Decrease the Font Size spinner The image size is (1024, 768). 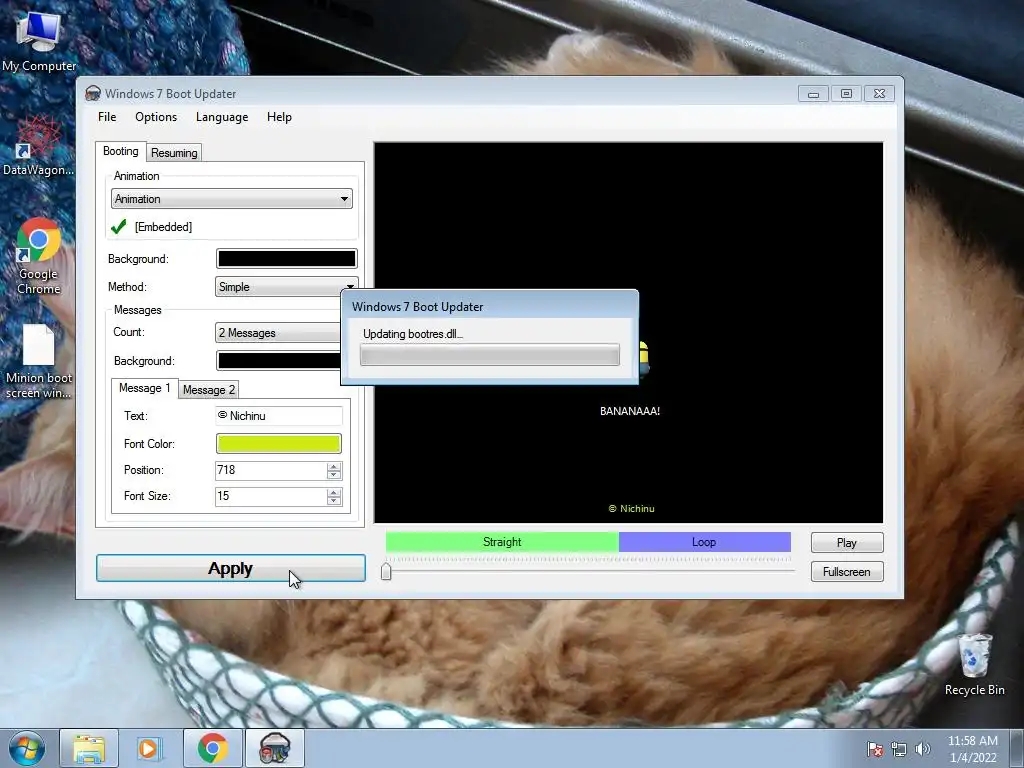334,502
